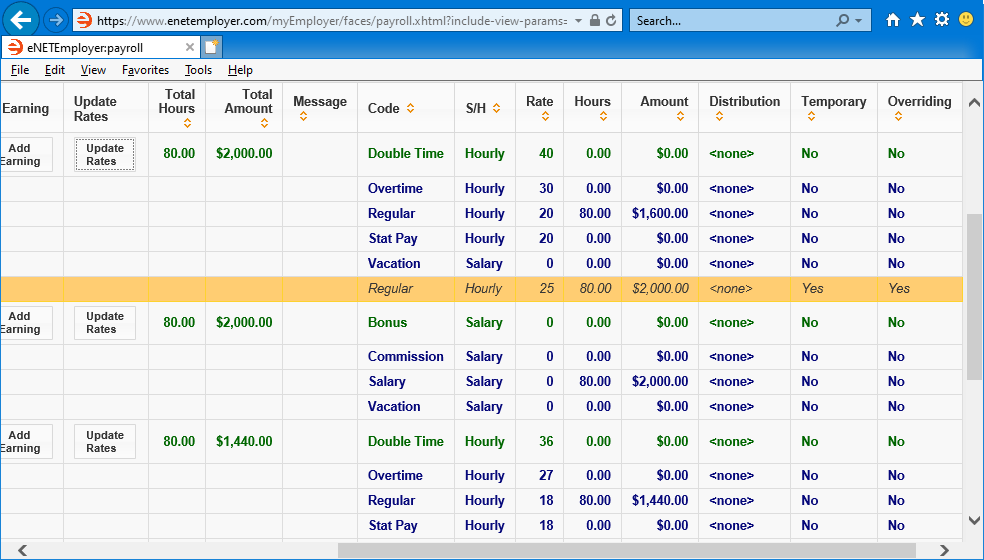Open the search provider dropdown arrow
This screenshot has height=560, width=984.
pyautogui.click(x=859, y=20)
